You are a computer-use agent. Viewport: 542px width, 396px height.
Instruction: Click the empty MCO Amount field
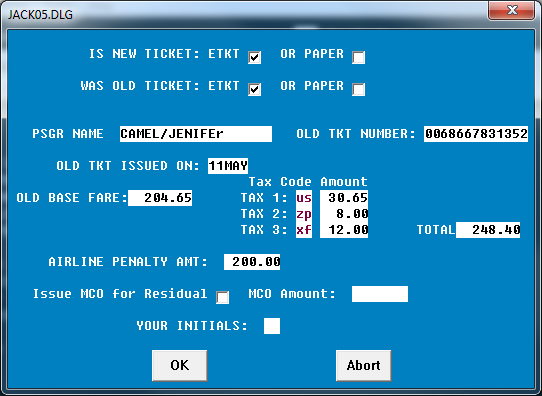click(x=380, y=294)
